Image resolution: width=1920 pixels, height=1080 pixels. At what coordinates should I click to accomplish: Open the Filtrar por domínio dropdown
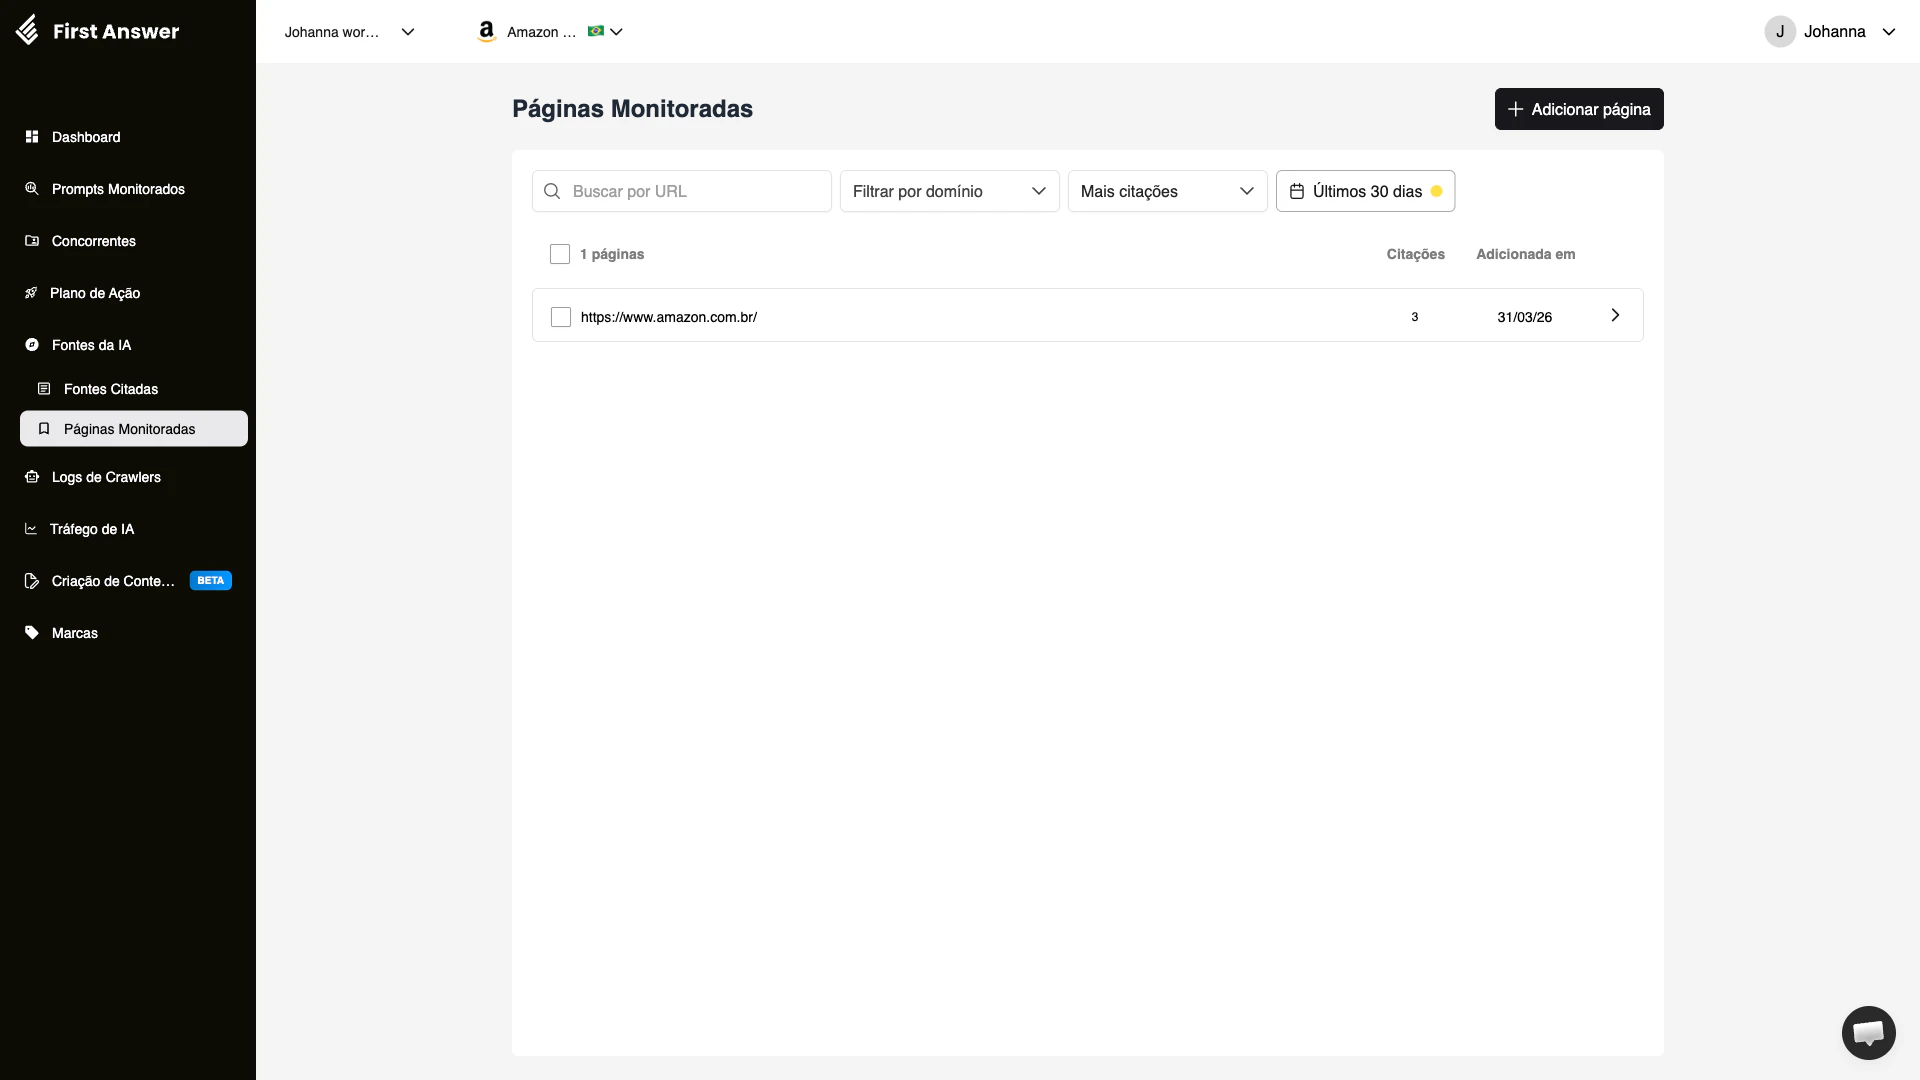coord(948,191)
